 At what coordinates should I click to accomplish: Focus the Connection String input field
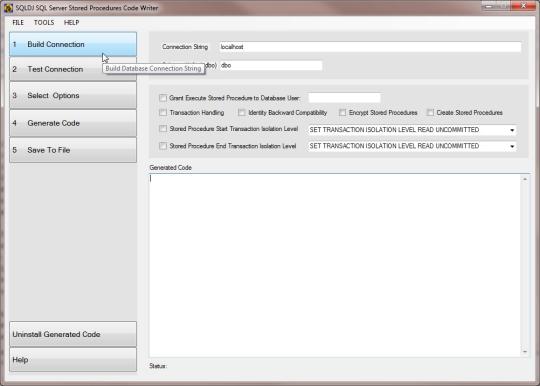370,47
